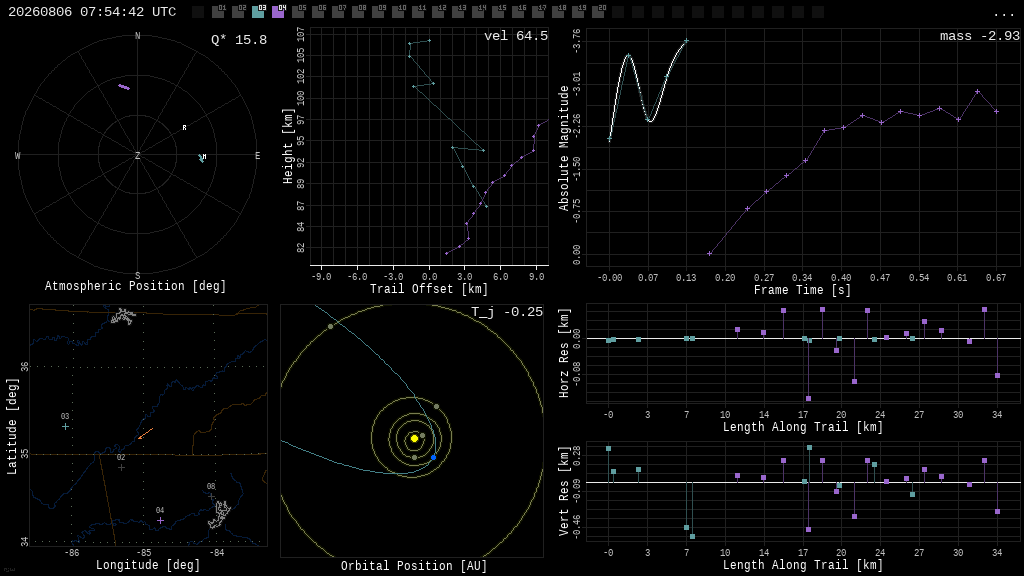Toggle station 12 square in top bar

click(x=438, y=12)
